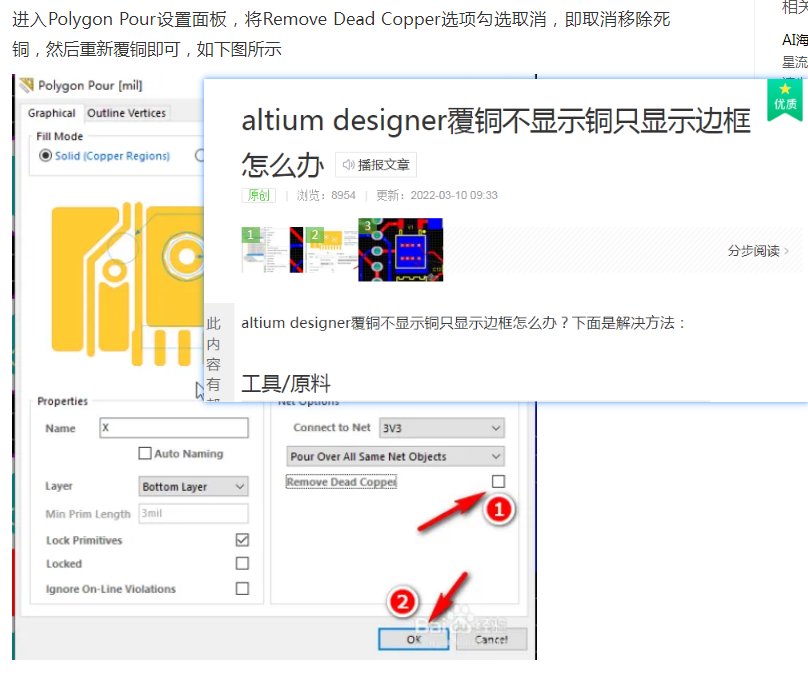Image resolution: width=808 pixels, height=675 pixels.
Task: Click 工具/原料 heading
Action: click(x=286, y=384)
